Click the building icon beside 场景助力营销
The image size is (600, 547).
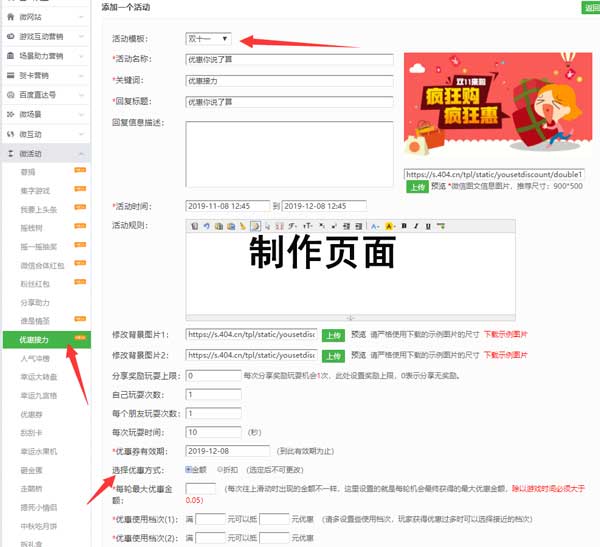pos(11,56)
